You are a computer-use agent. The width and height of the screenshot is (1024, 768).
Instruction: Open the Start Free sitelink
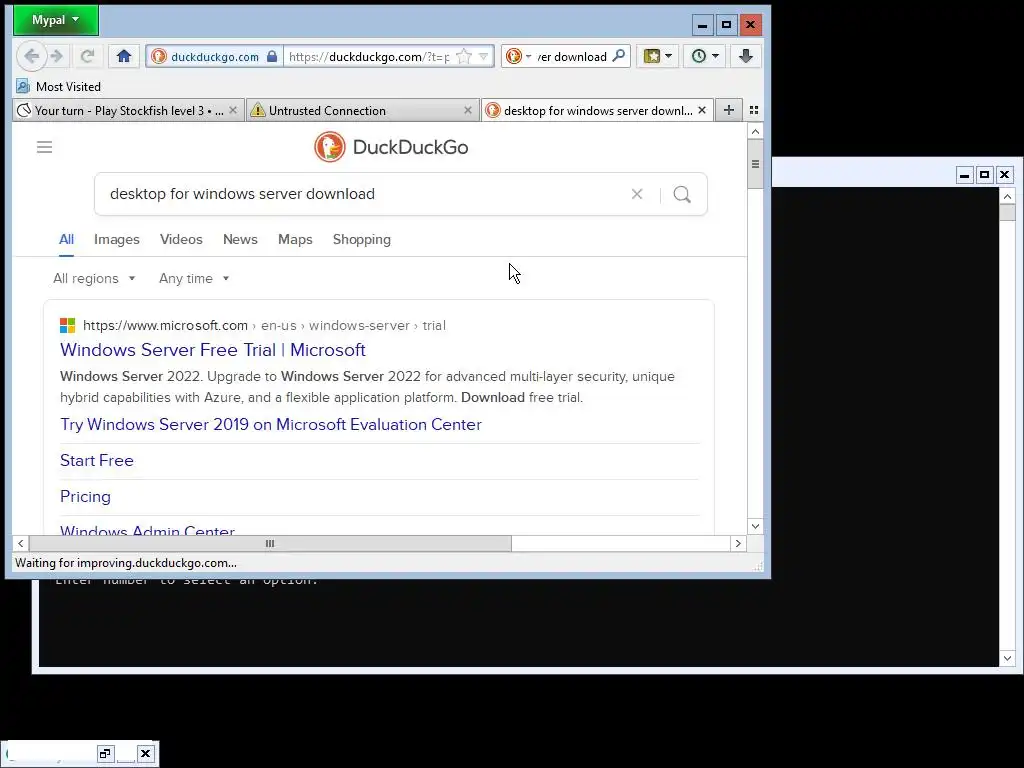tap(97, 460)
